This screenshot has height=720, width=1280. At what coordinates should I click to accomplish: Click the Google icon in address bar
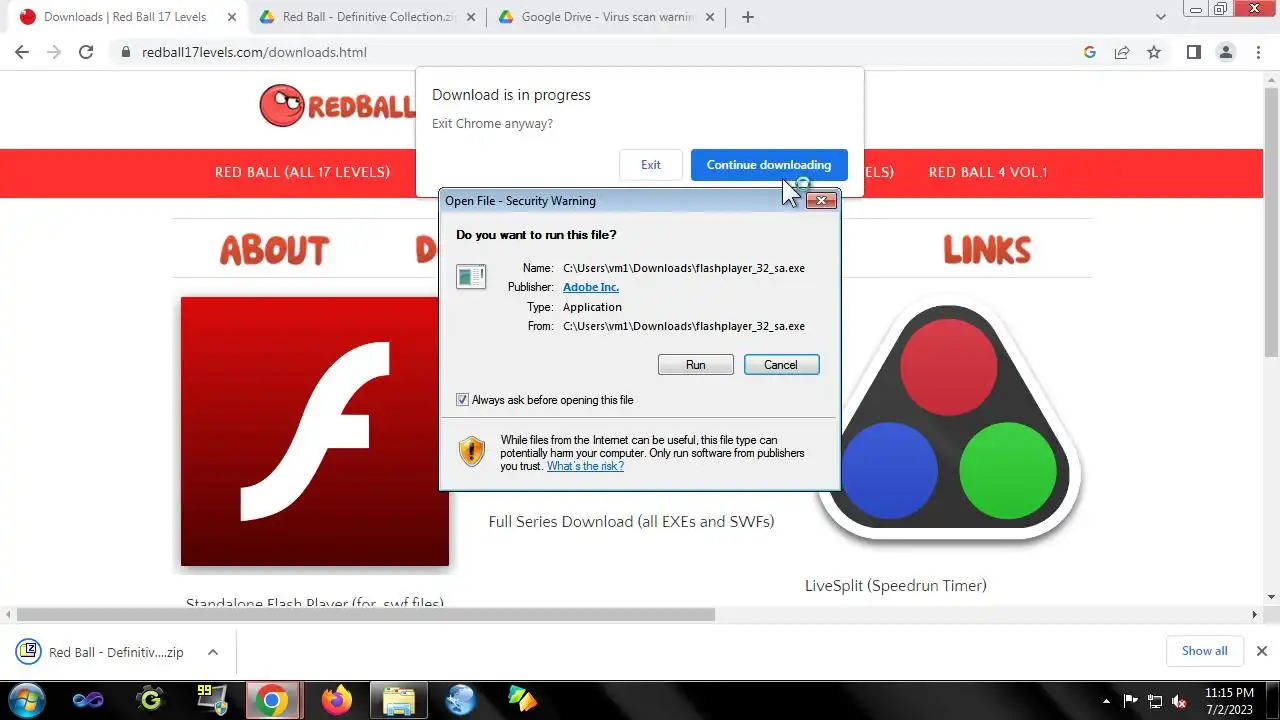tap(1090, 52)
